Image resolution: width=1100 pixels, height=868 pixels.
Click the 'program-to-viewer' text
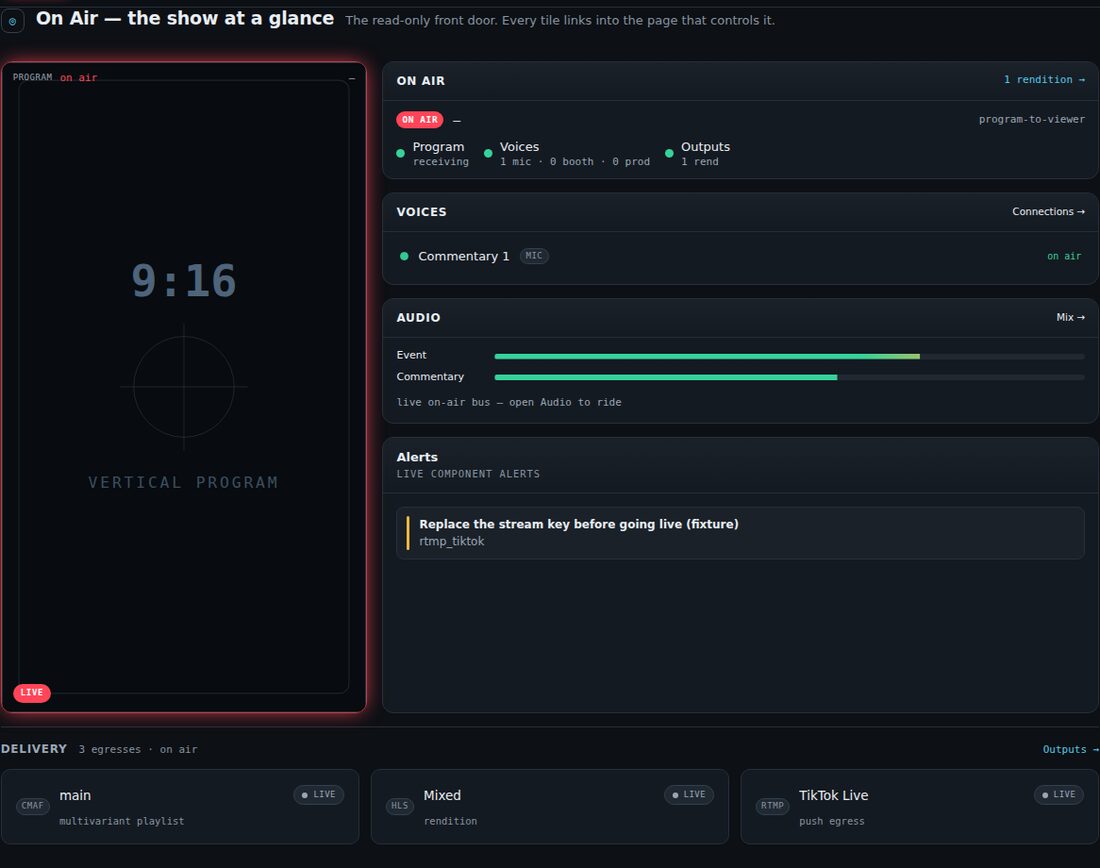pos(1031,119)
